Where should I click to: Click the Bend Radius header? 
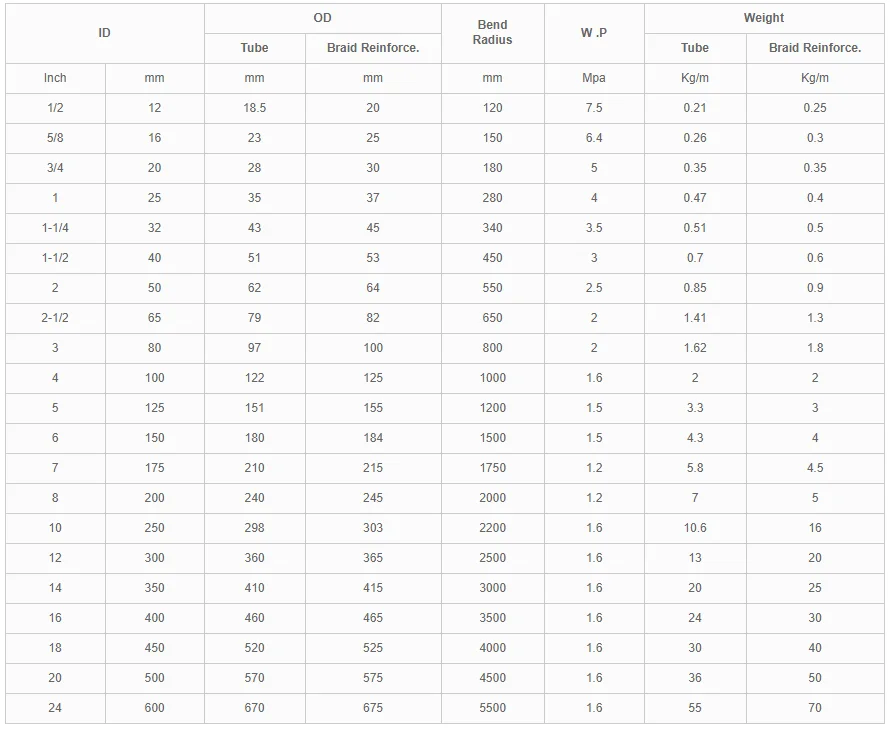pyautogui.click(x=492, y=33)
